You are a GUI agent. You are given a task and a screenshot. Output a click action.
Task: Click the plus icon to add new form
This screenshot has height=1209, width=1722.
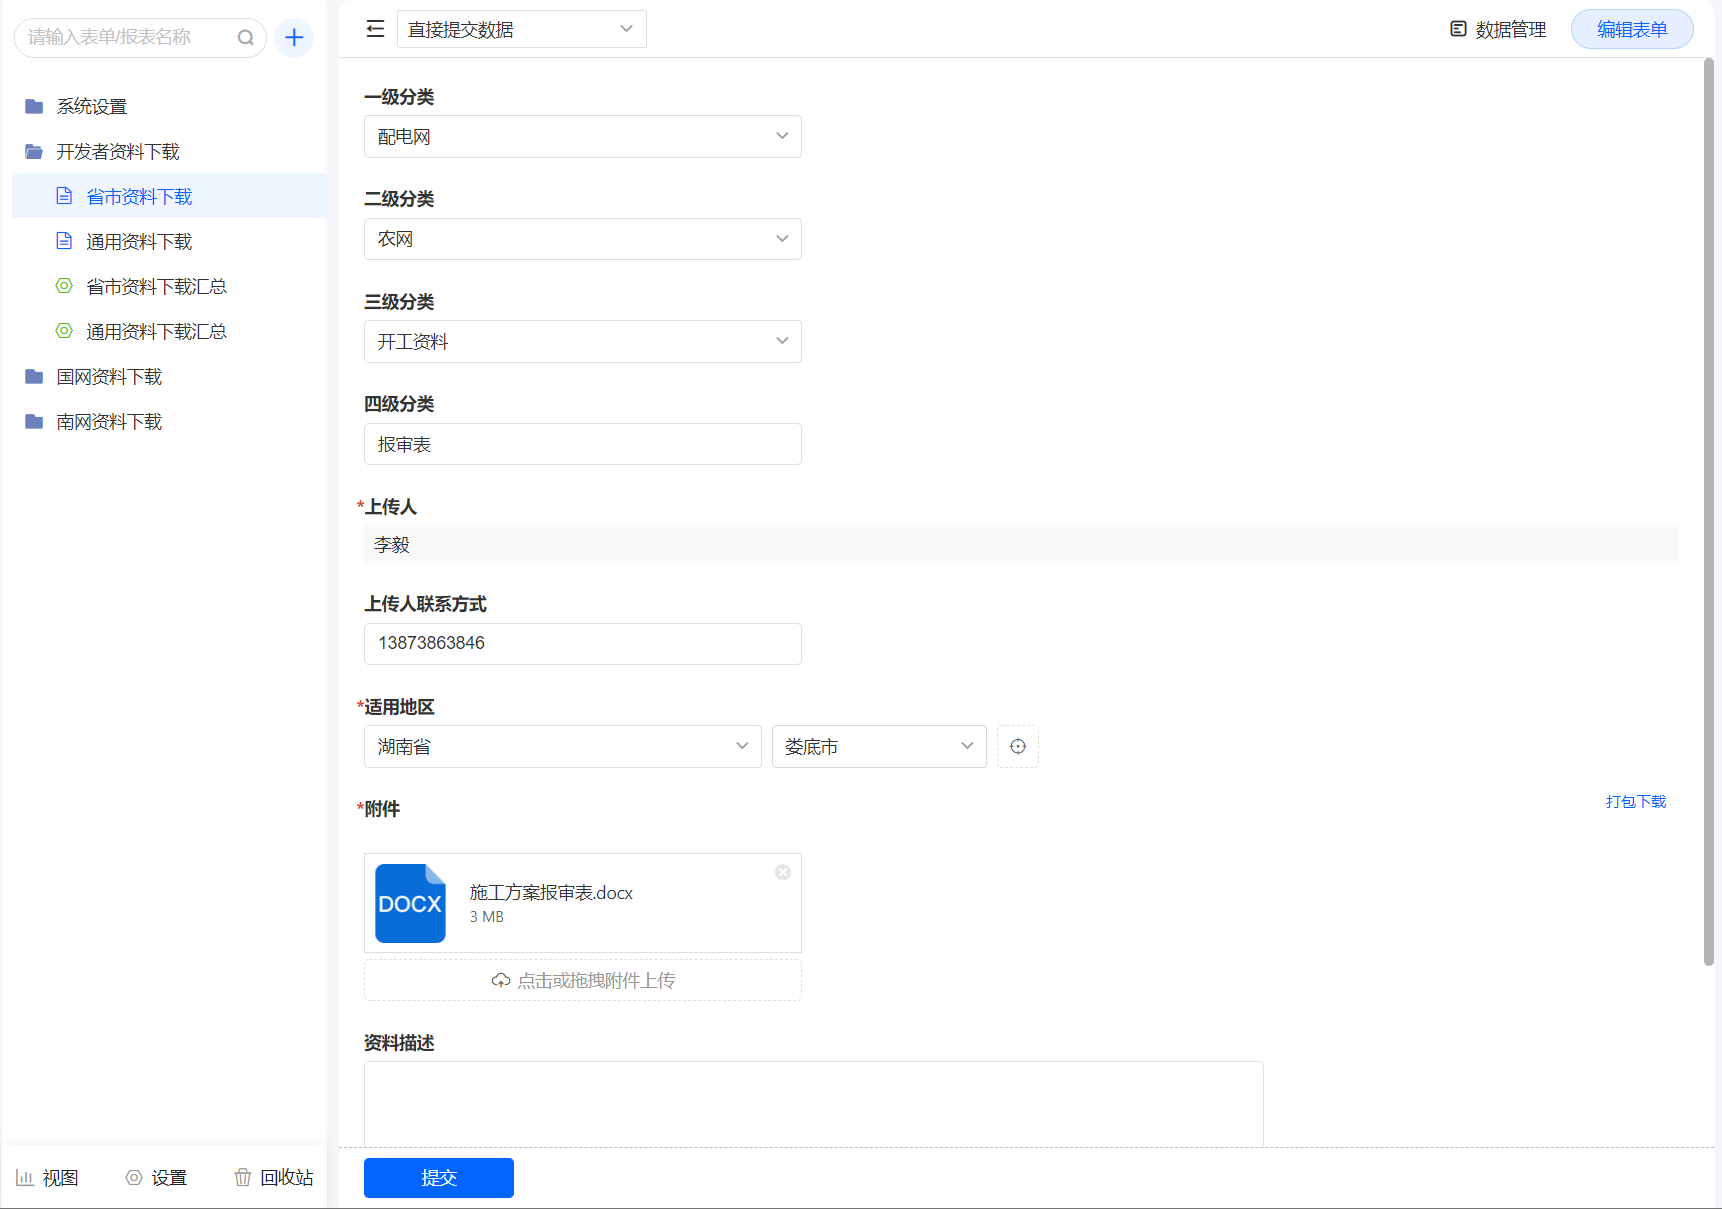[294, 38]
